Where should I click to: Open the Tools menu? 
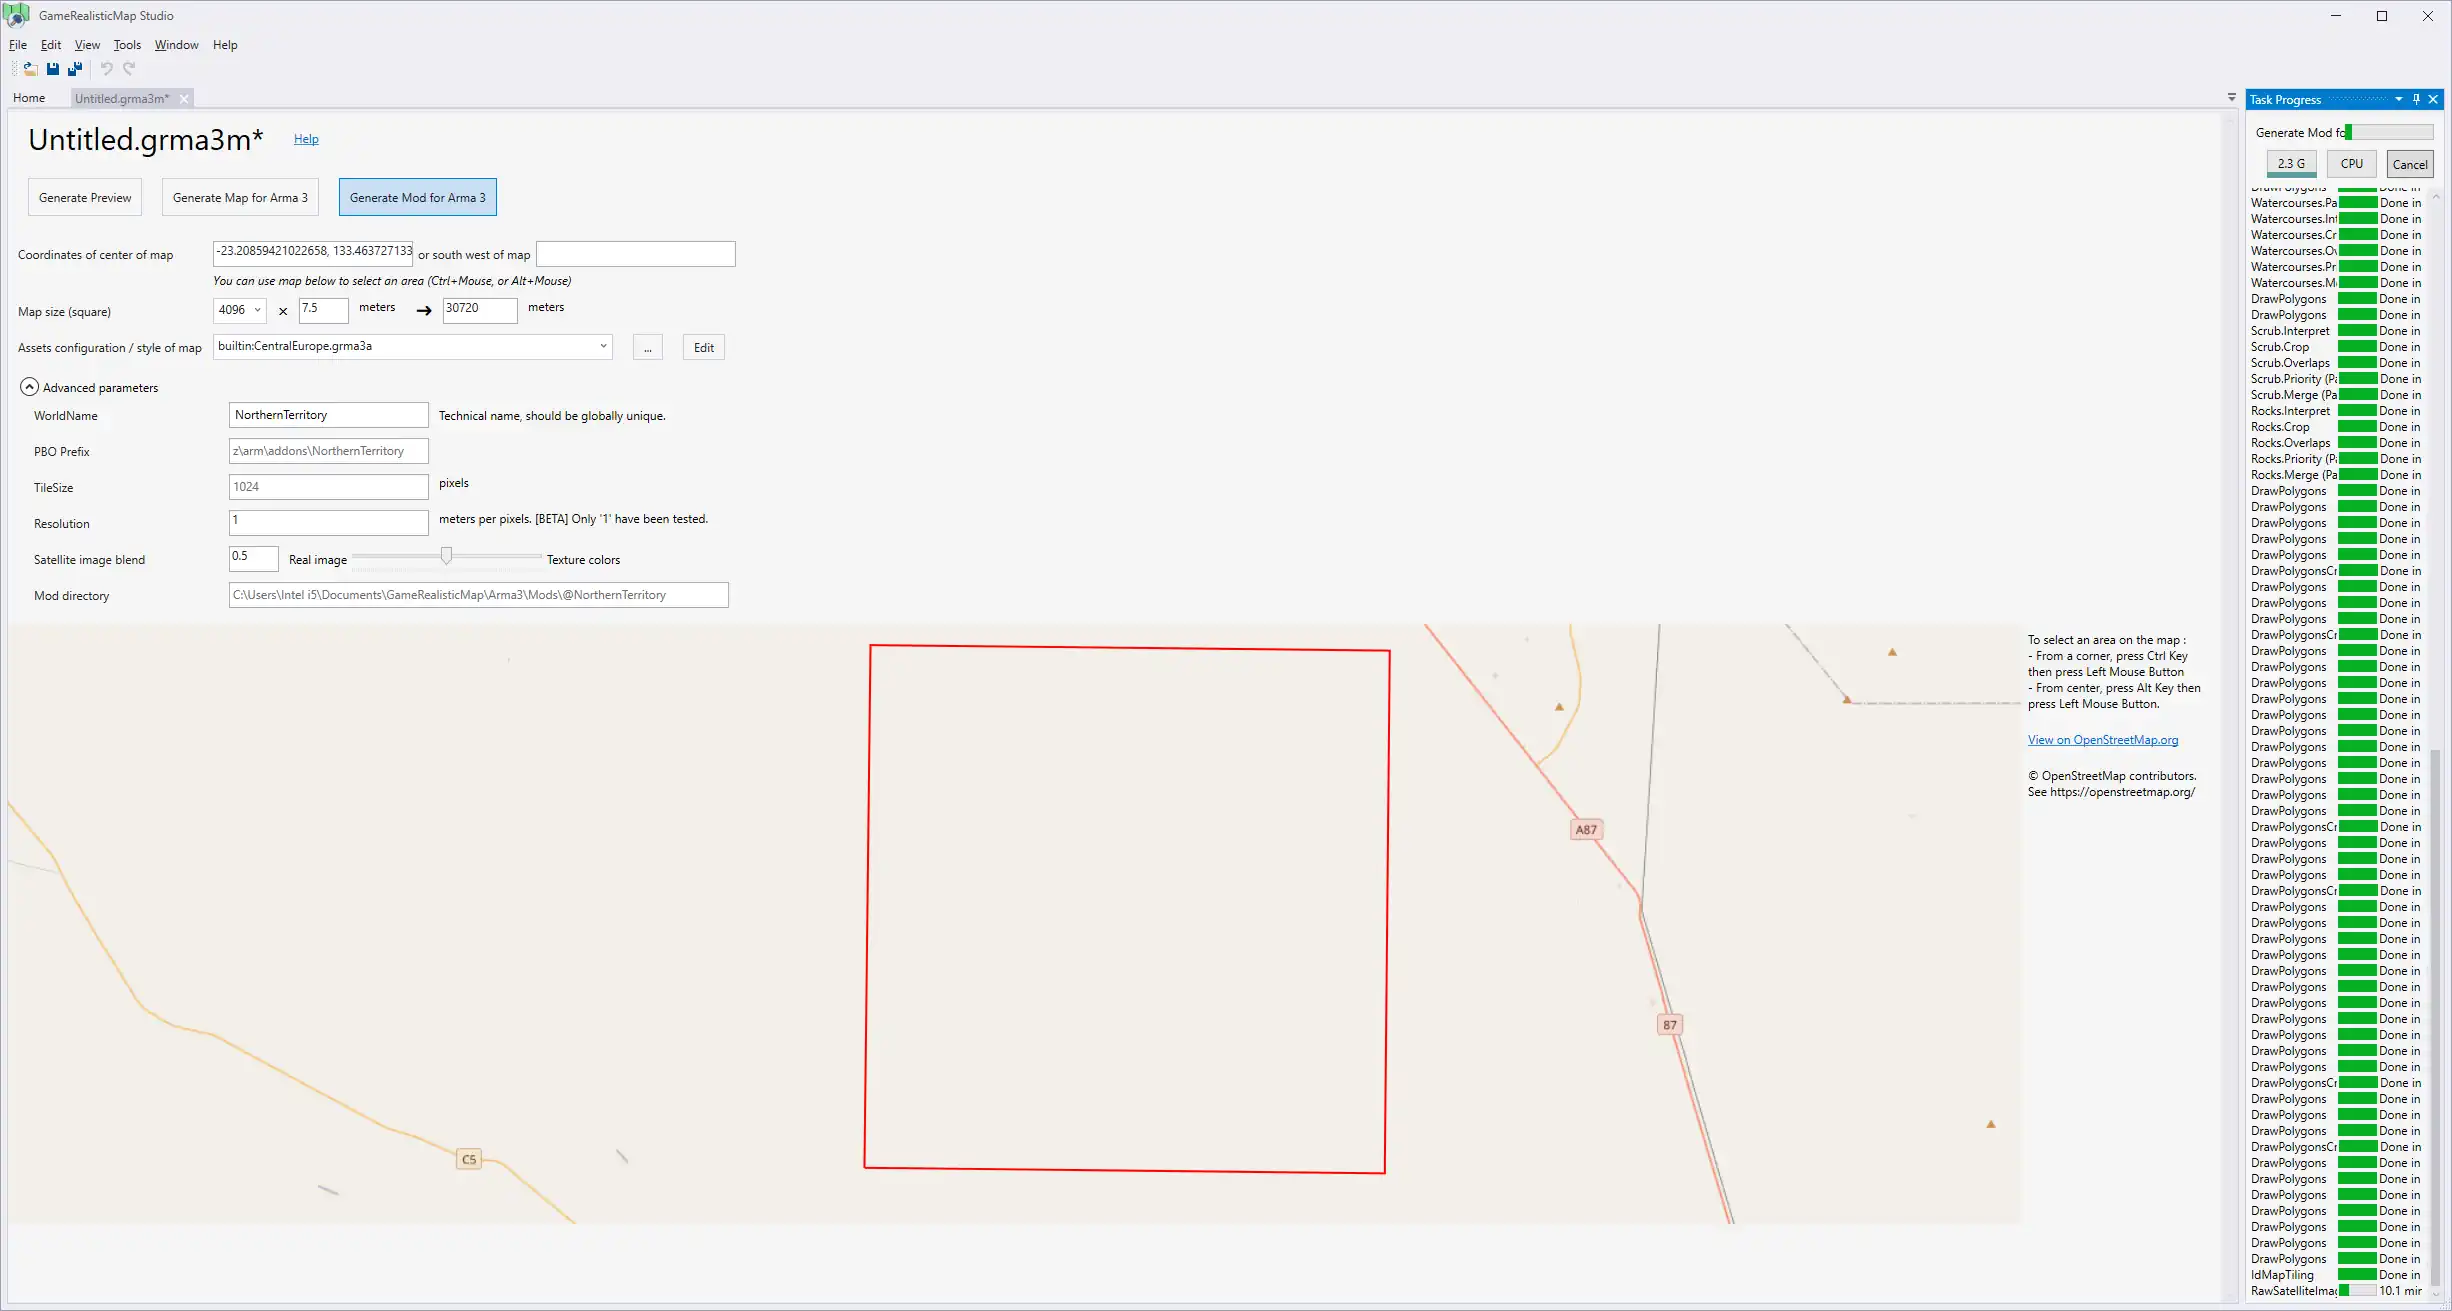click(126, 44)
